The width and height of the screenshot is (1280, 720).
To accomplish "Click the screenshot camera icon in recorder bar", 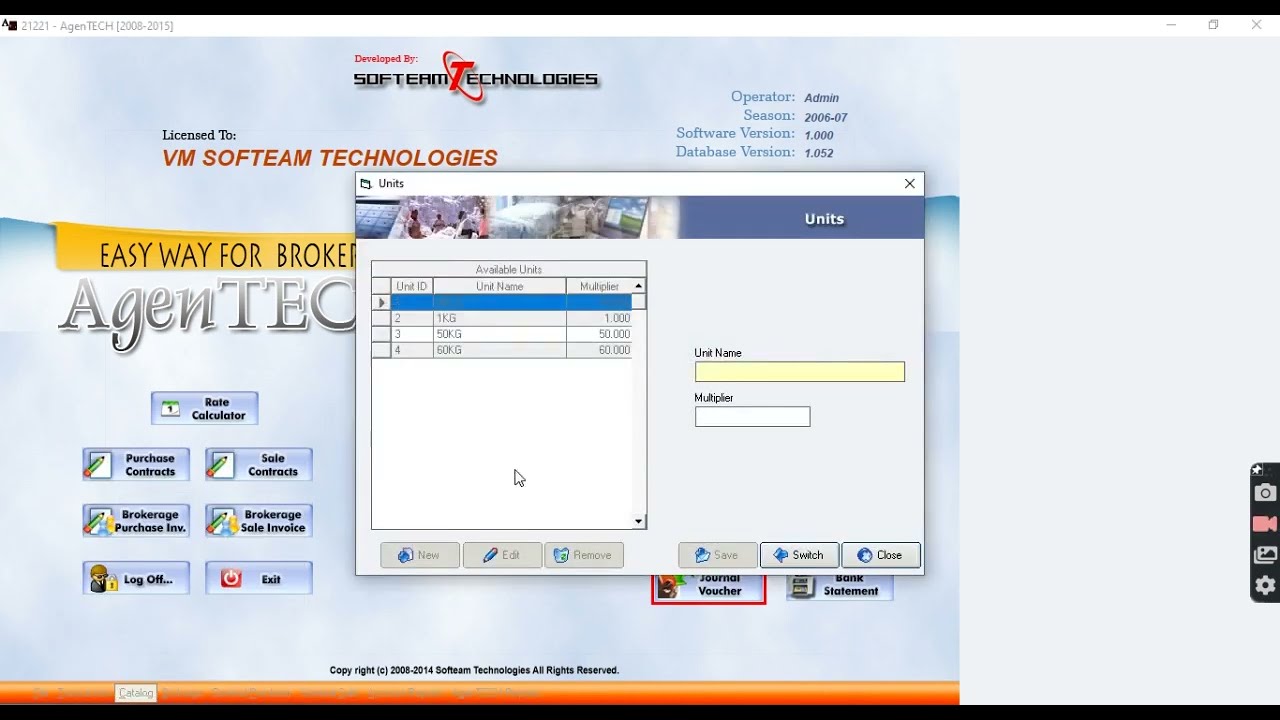I will coord(1265,493).
